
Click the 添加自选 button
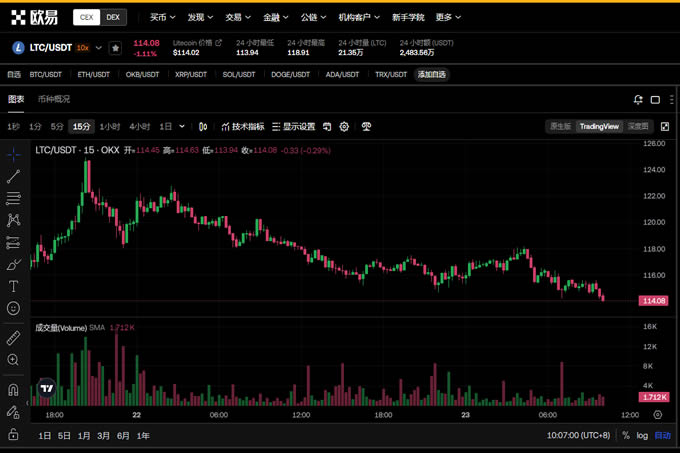coord(432,74)
